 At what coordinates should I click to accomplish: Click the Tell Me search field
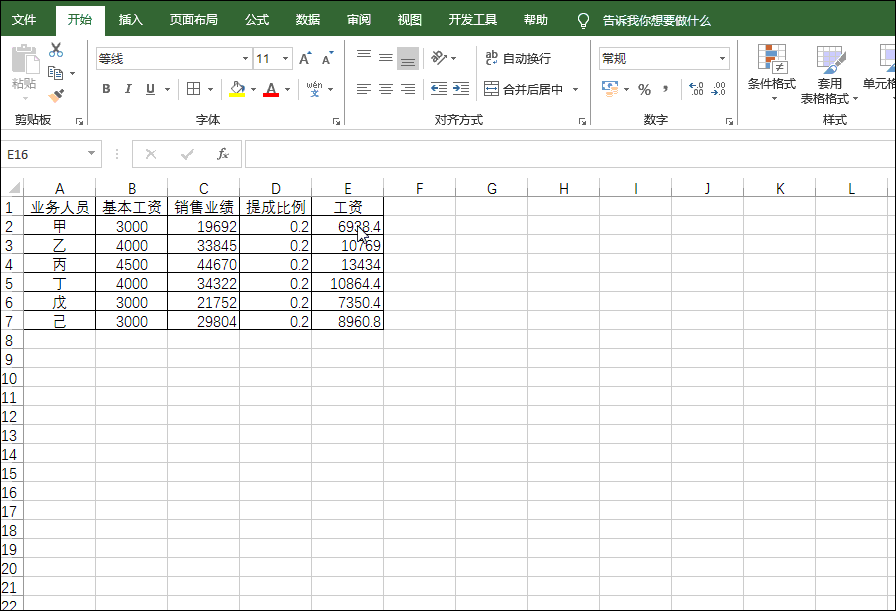pos(657,21)
